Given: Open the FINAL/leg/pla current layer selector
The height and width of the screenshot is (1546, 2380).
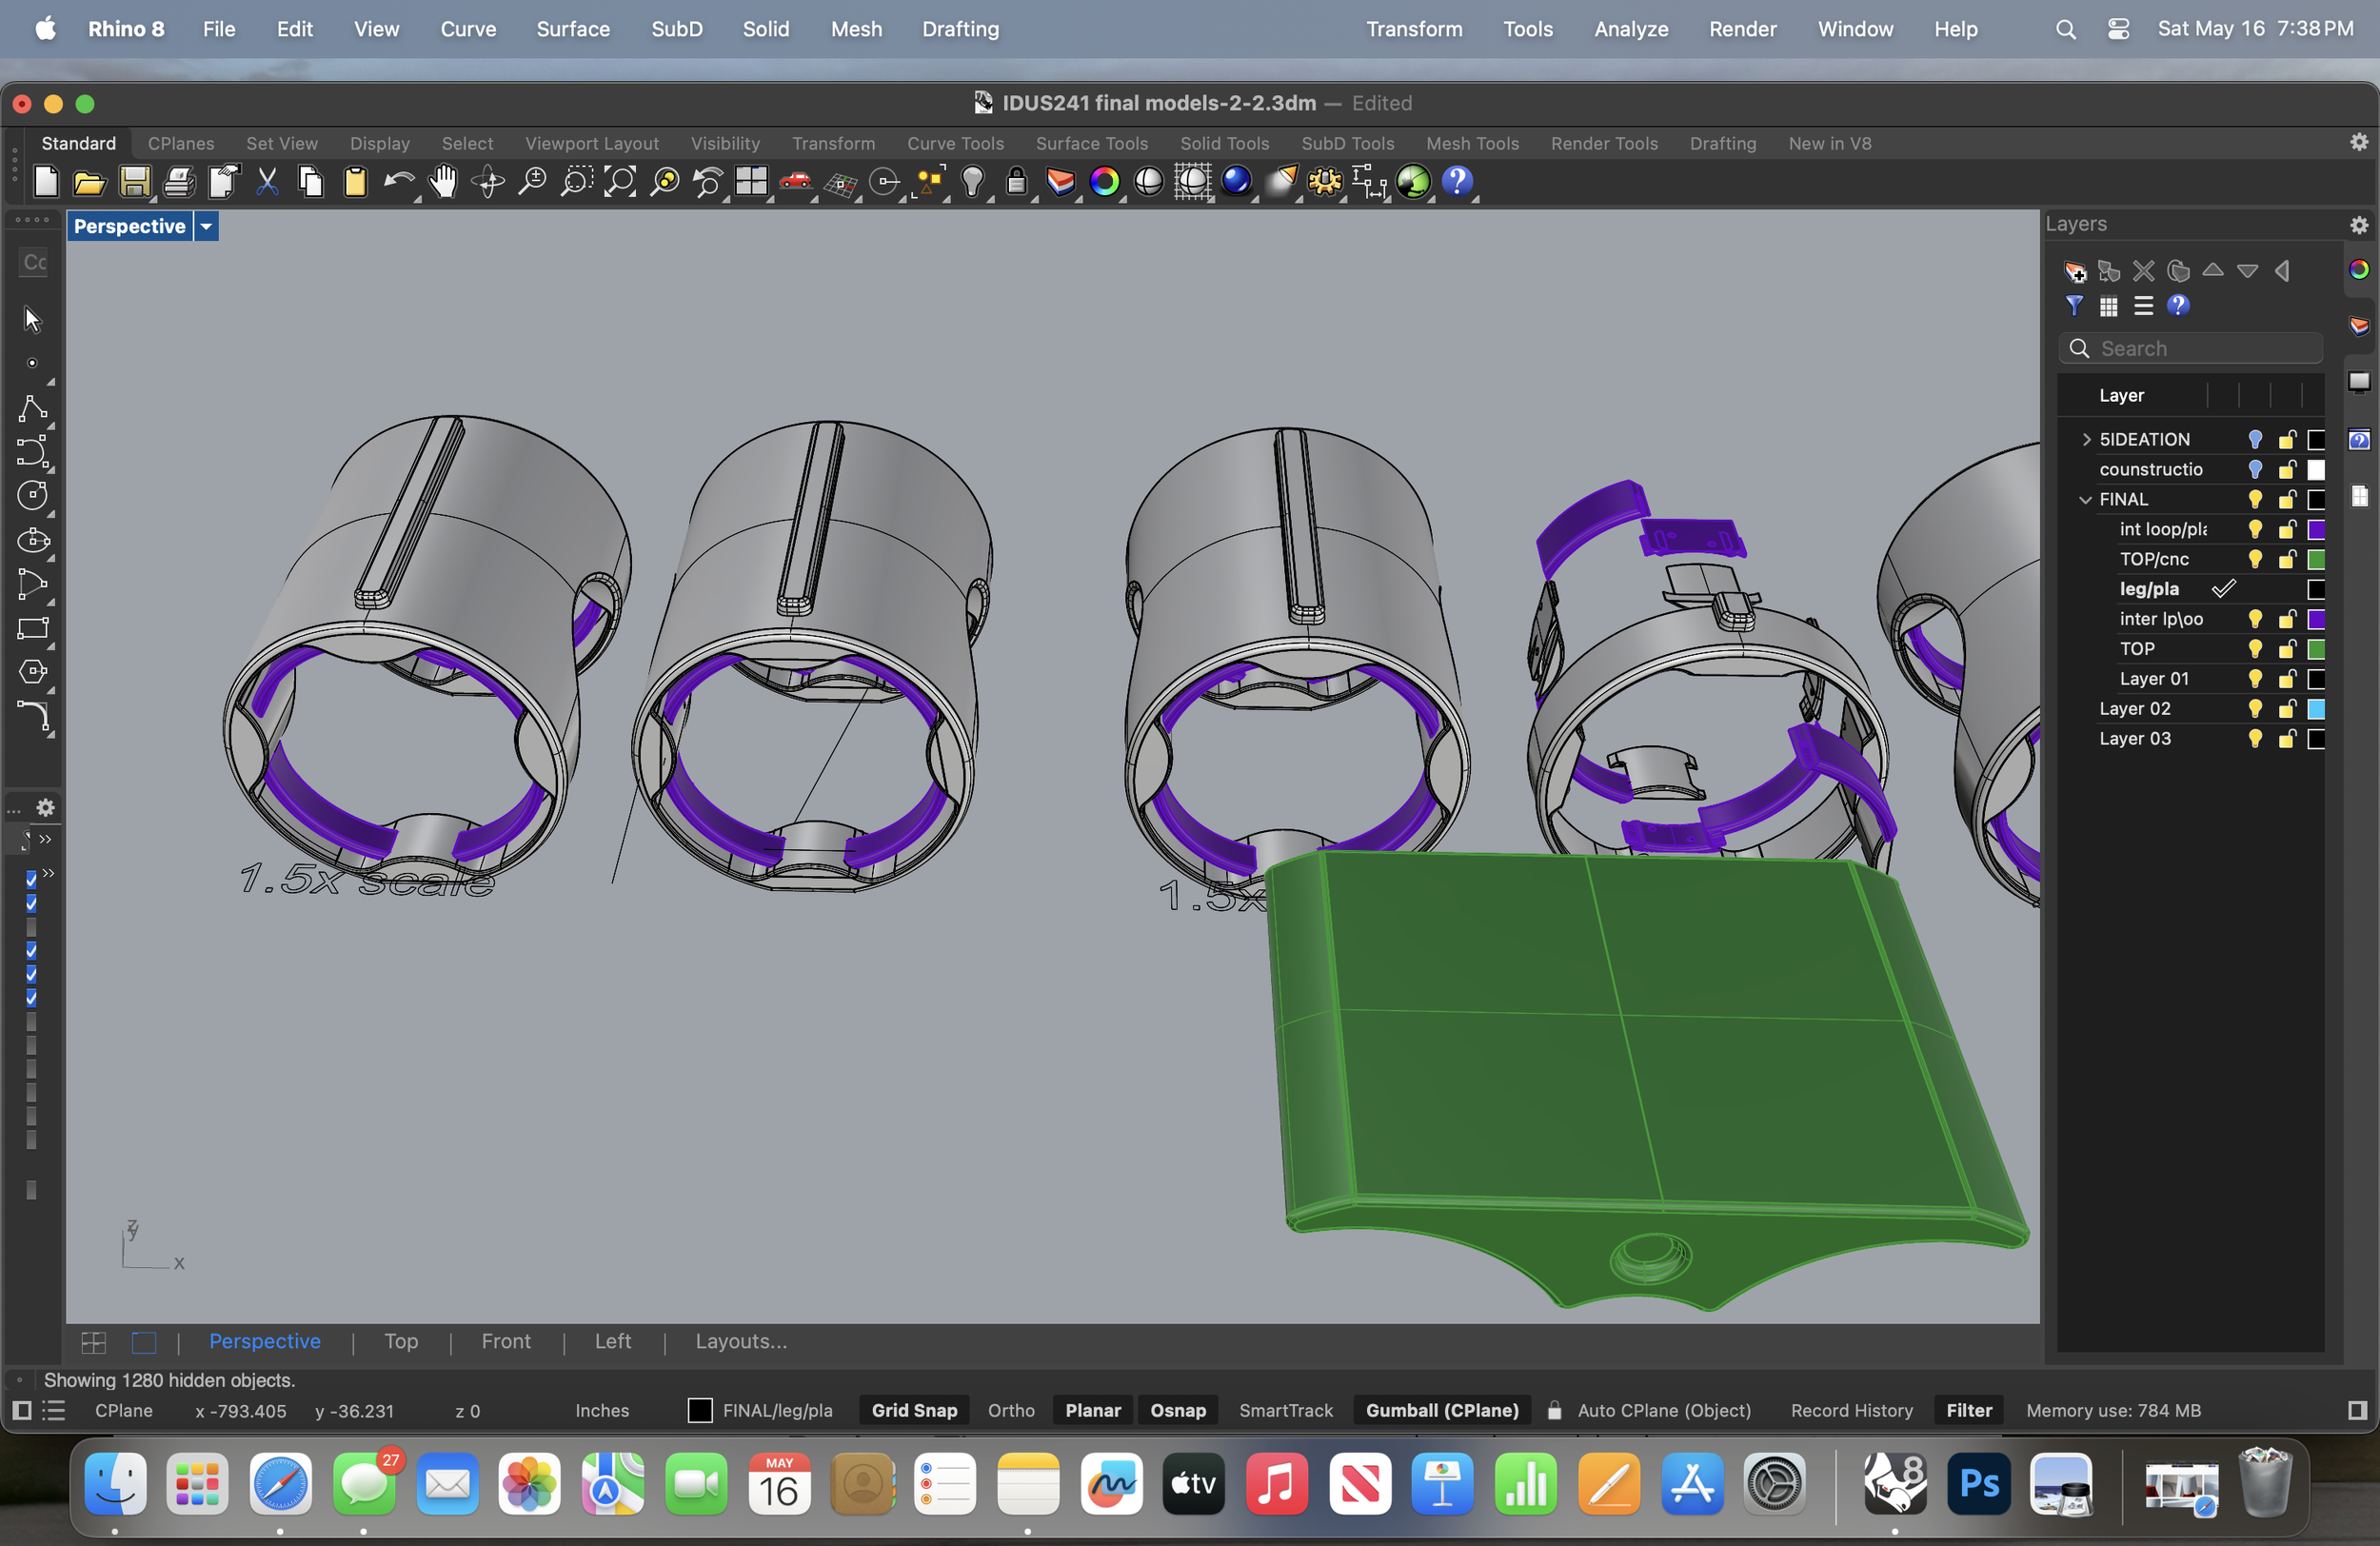Looking at the screenshot, I should pyautogui.click(x=762, y=1410).
